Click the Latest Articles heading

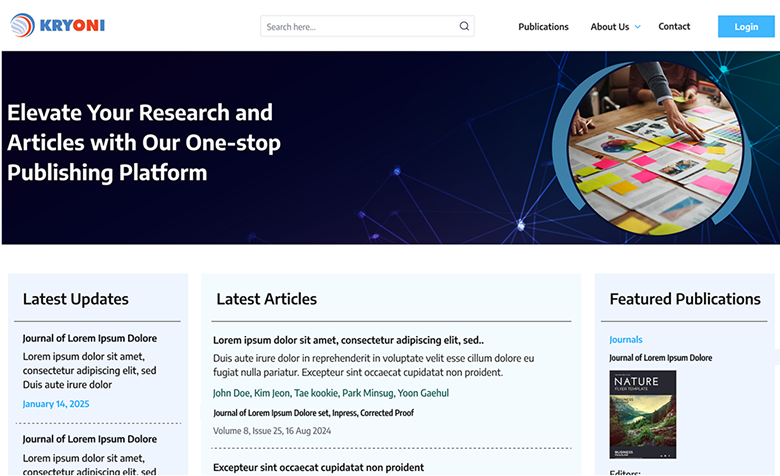pyautogui.click(x=267, y=299)
